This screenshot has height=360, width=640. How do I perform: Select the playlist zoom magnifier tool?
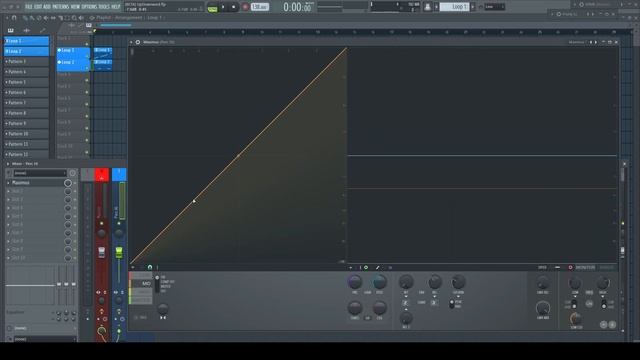(74, 18)
